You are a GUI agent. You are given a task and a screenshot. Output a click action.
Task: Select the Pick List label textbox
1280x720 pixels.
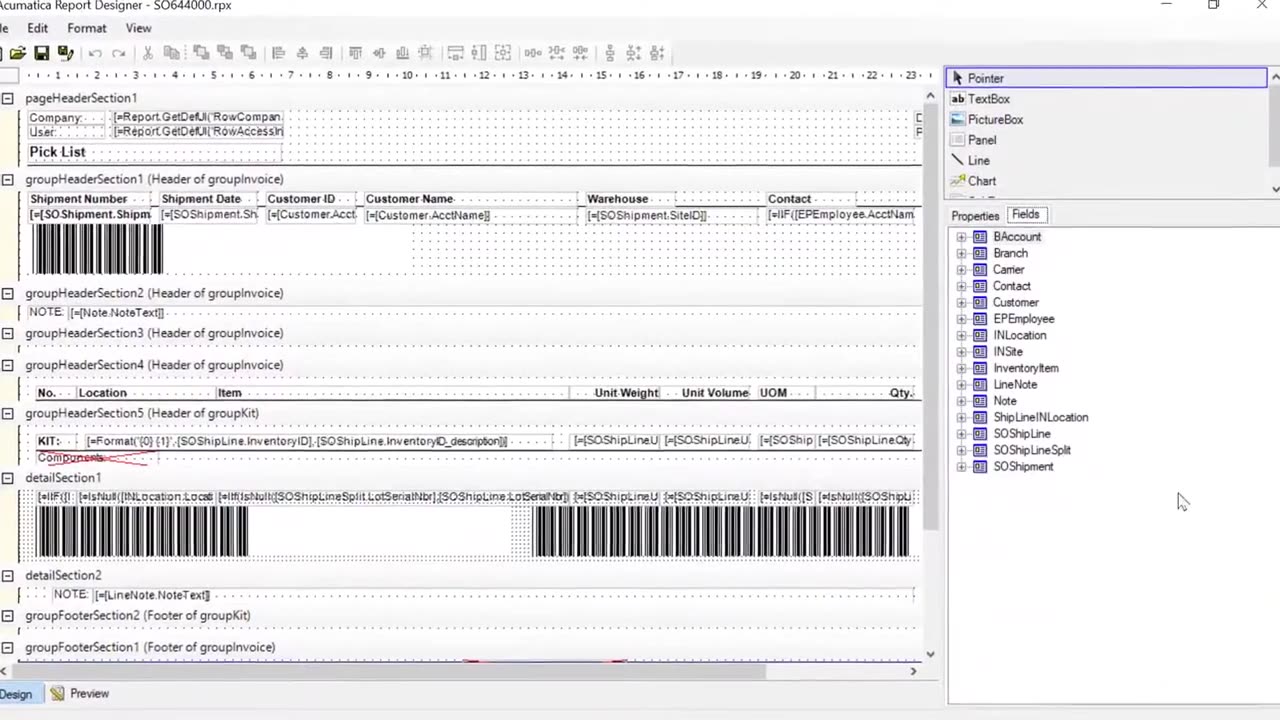[155, 152]
